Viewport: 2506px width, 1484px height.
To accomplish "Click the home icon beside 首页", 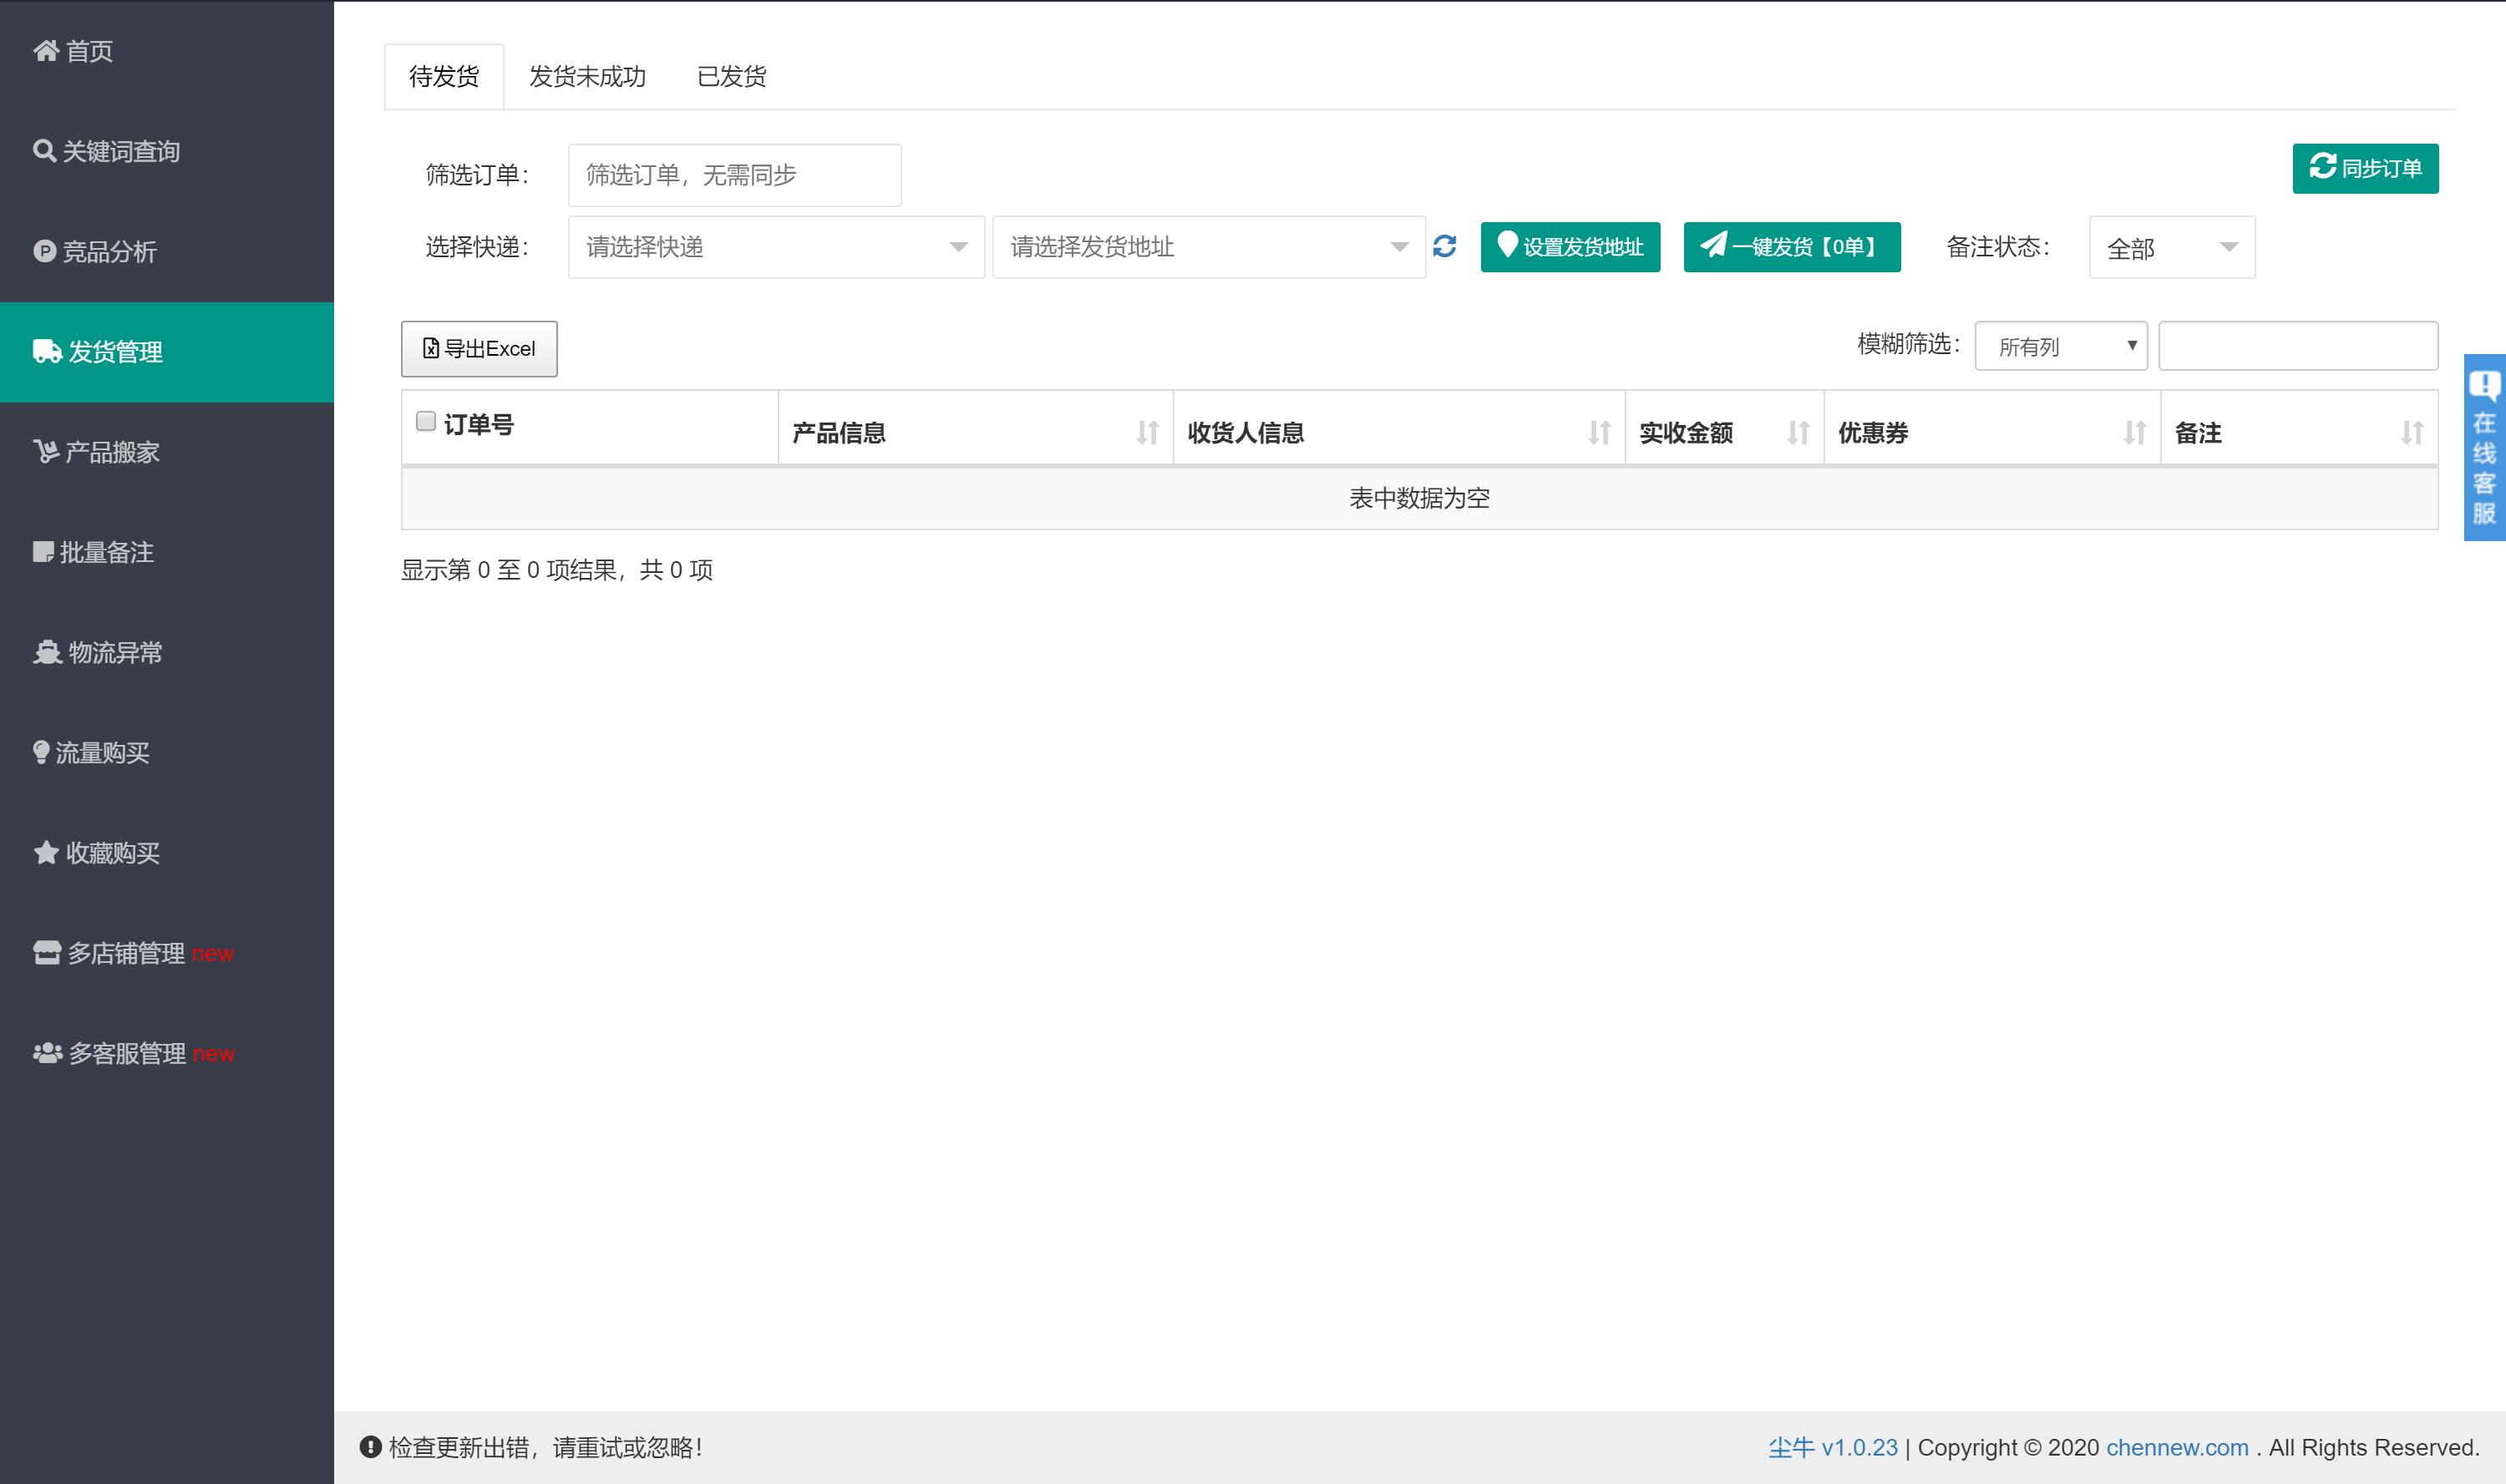I will click(46, 50).
